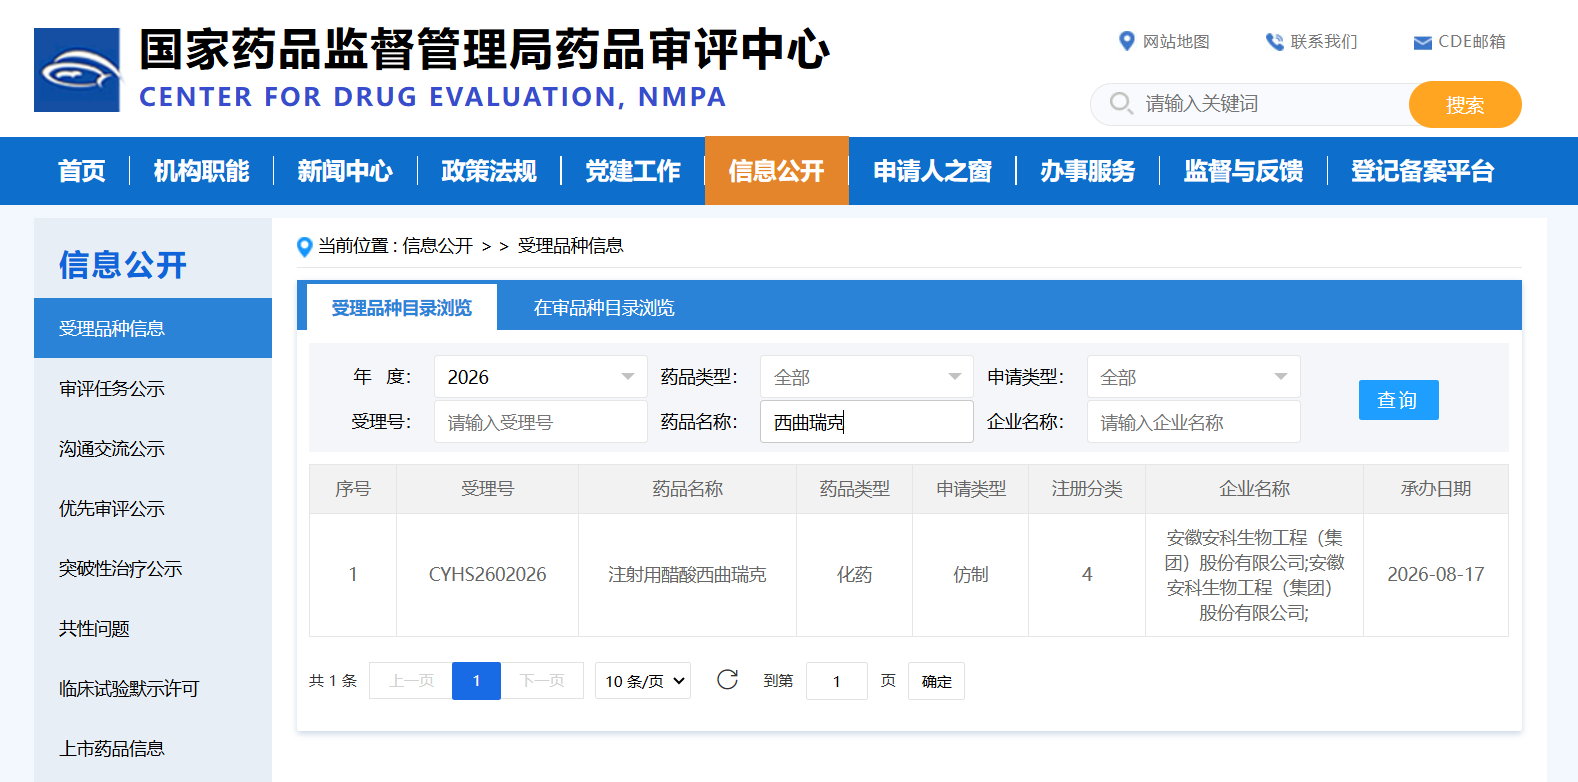Image resolution: width=1578 pixels, height=782 pixels.
Task: Click the CDE logo icon
Action: tap(77, 70)
